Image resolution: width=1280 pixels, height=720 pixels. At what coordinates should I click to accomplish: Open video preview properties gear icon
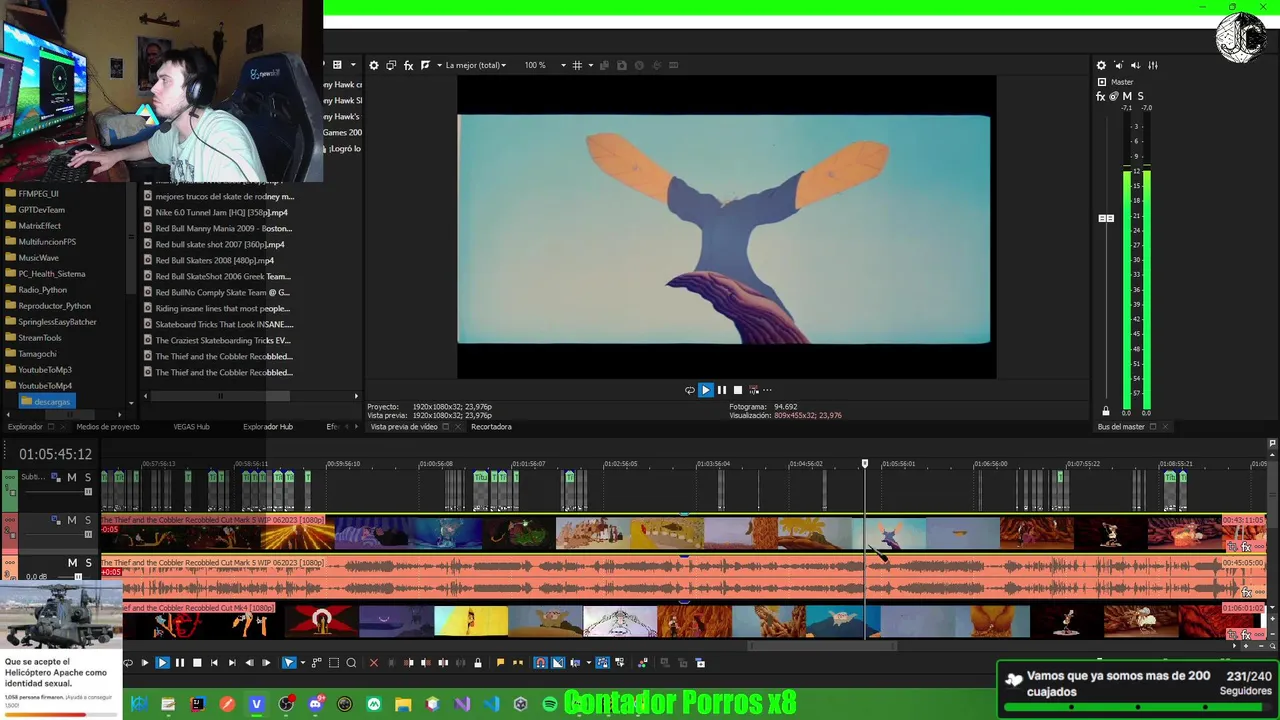374,65
